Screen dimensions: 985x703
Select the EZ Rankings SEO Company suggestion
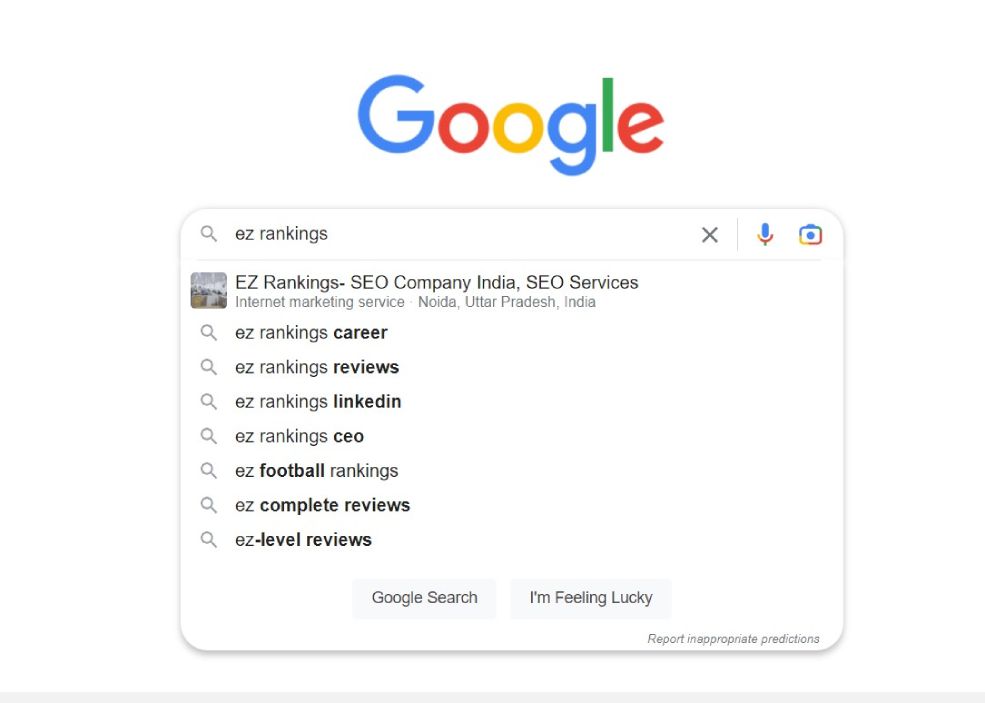click(x=436, y=283)
